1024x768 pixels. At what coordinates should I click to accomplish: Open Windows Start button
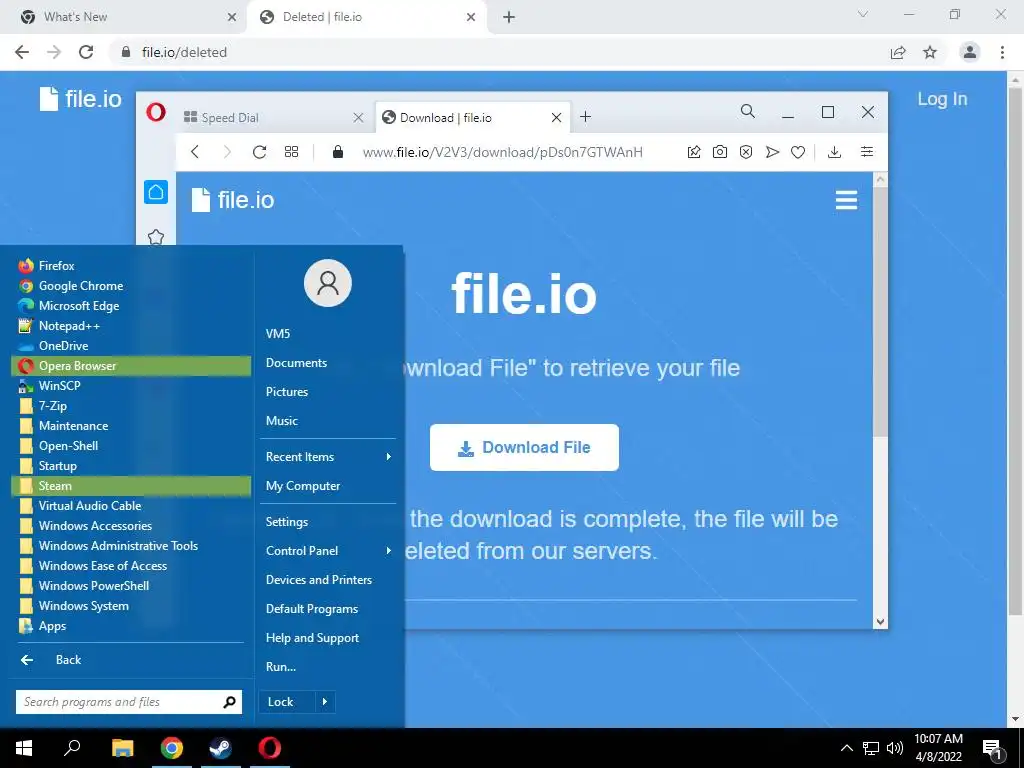tap(24, 748)
